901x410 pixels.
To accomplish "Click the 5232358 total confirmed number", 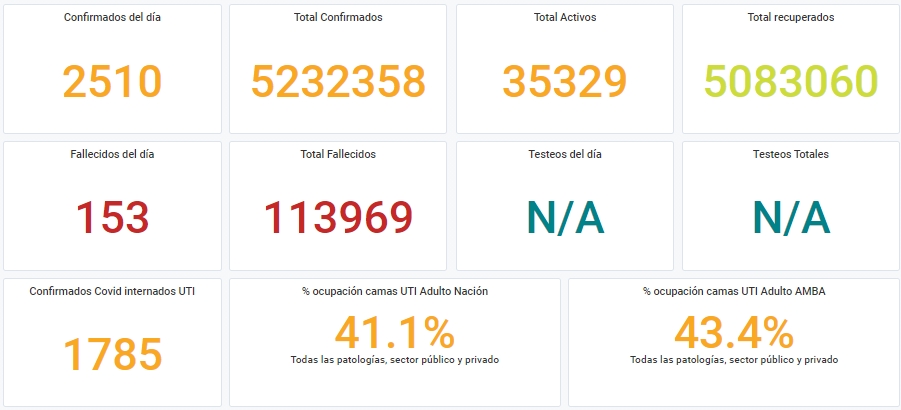I will 338,82.
